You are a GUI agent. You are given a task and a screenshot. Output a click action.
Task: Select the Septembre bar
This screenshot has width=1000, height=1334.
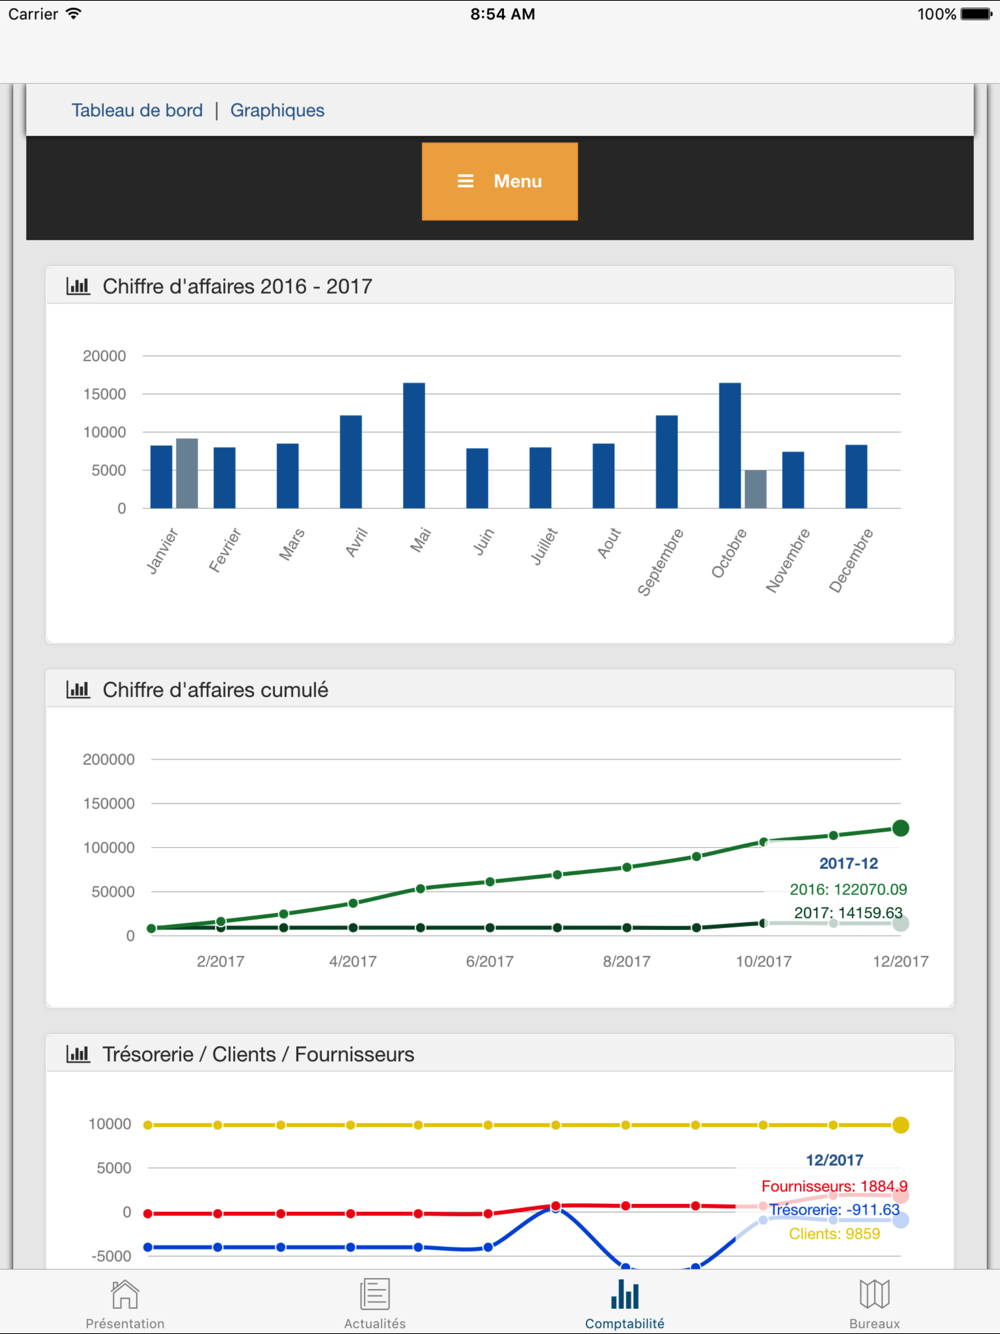pyautogui.click(x=667, y=462)
